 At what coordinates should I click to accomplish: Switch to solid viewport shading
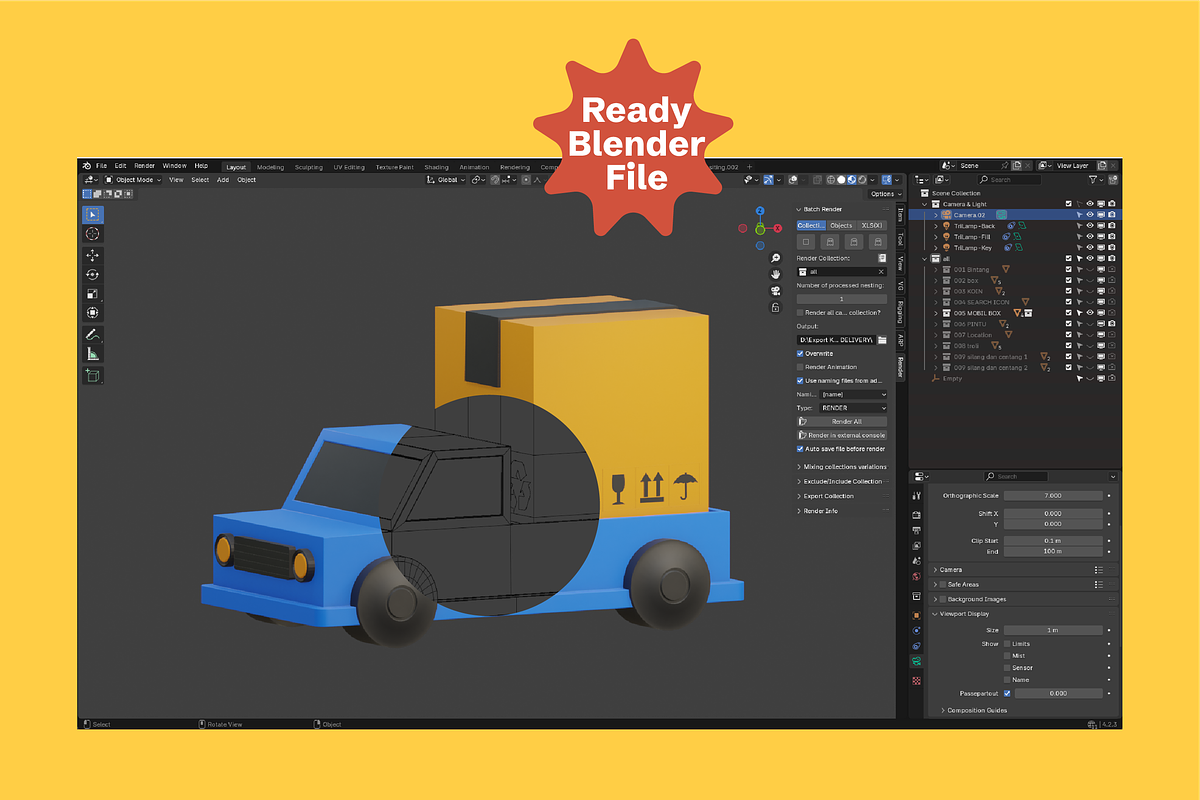tap(841, 180)
